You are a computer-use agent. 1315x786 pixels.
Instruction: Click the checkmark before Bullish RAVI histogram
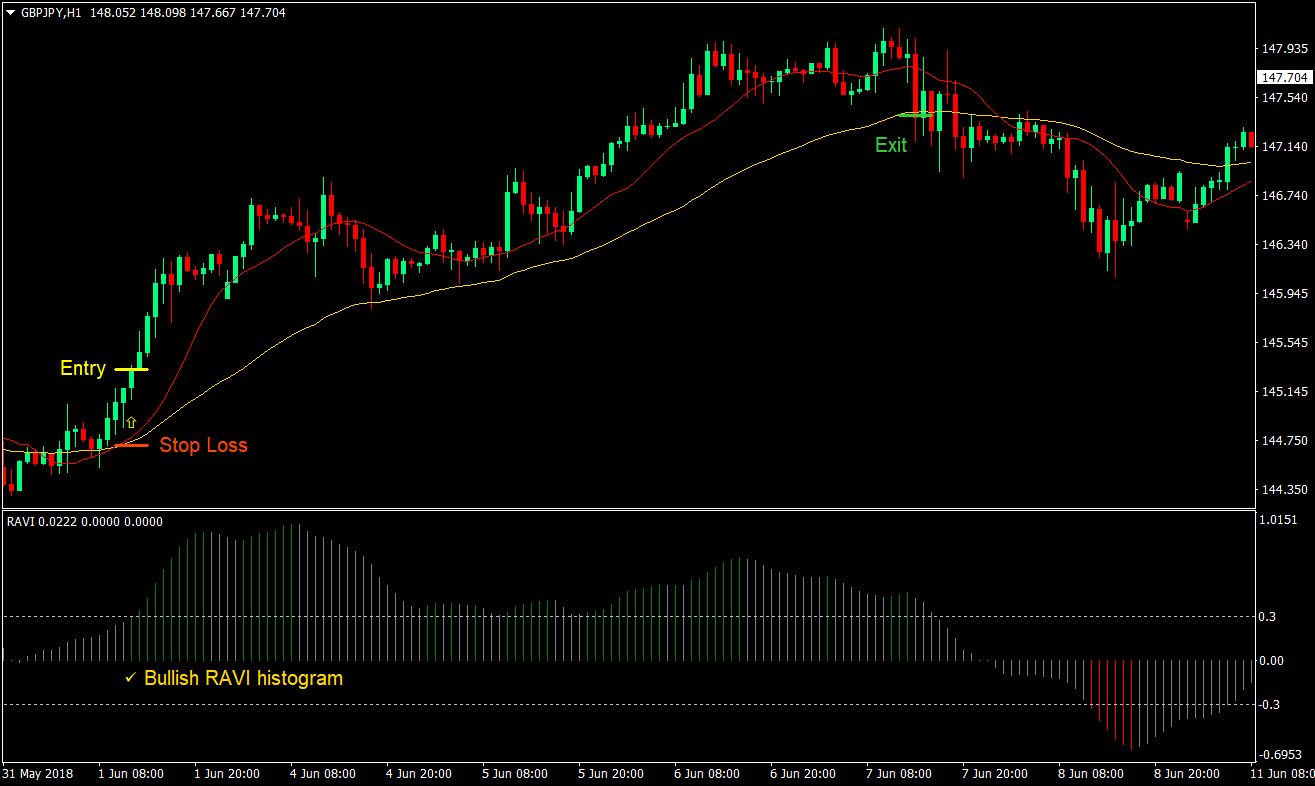click(x=130, y=678)
